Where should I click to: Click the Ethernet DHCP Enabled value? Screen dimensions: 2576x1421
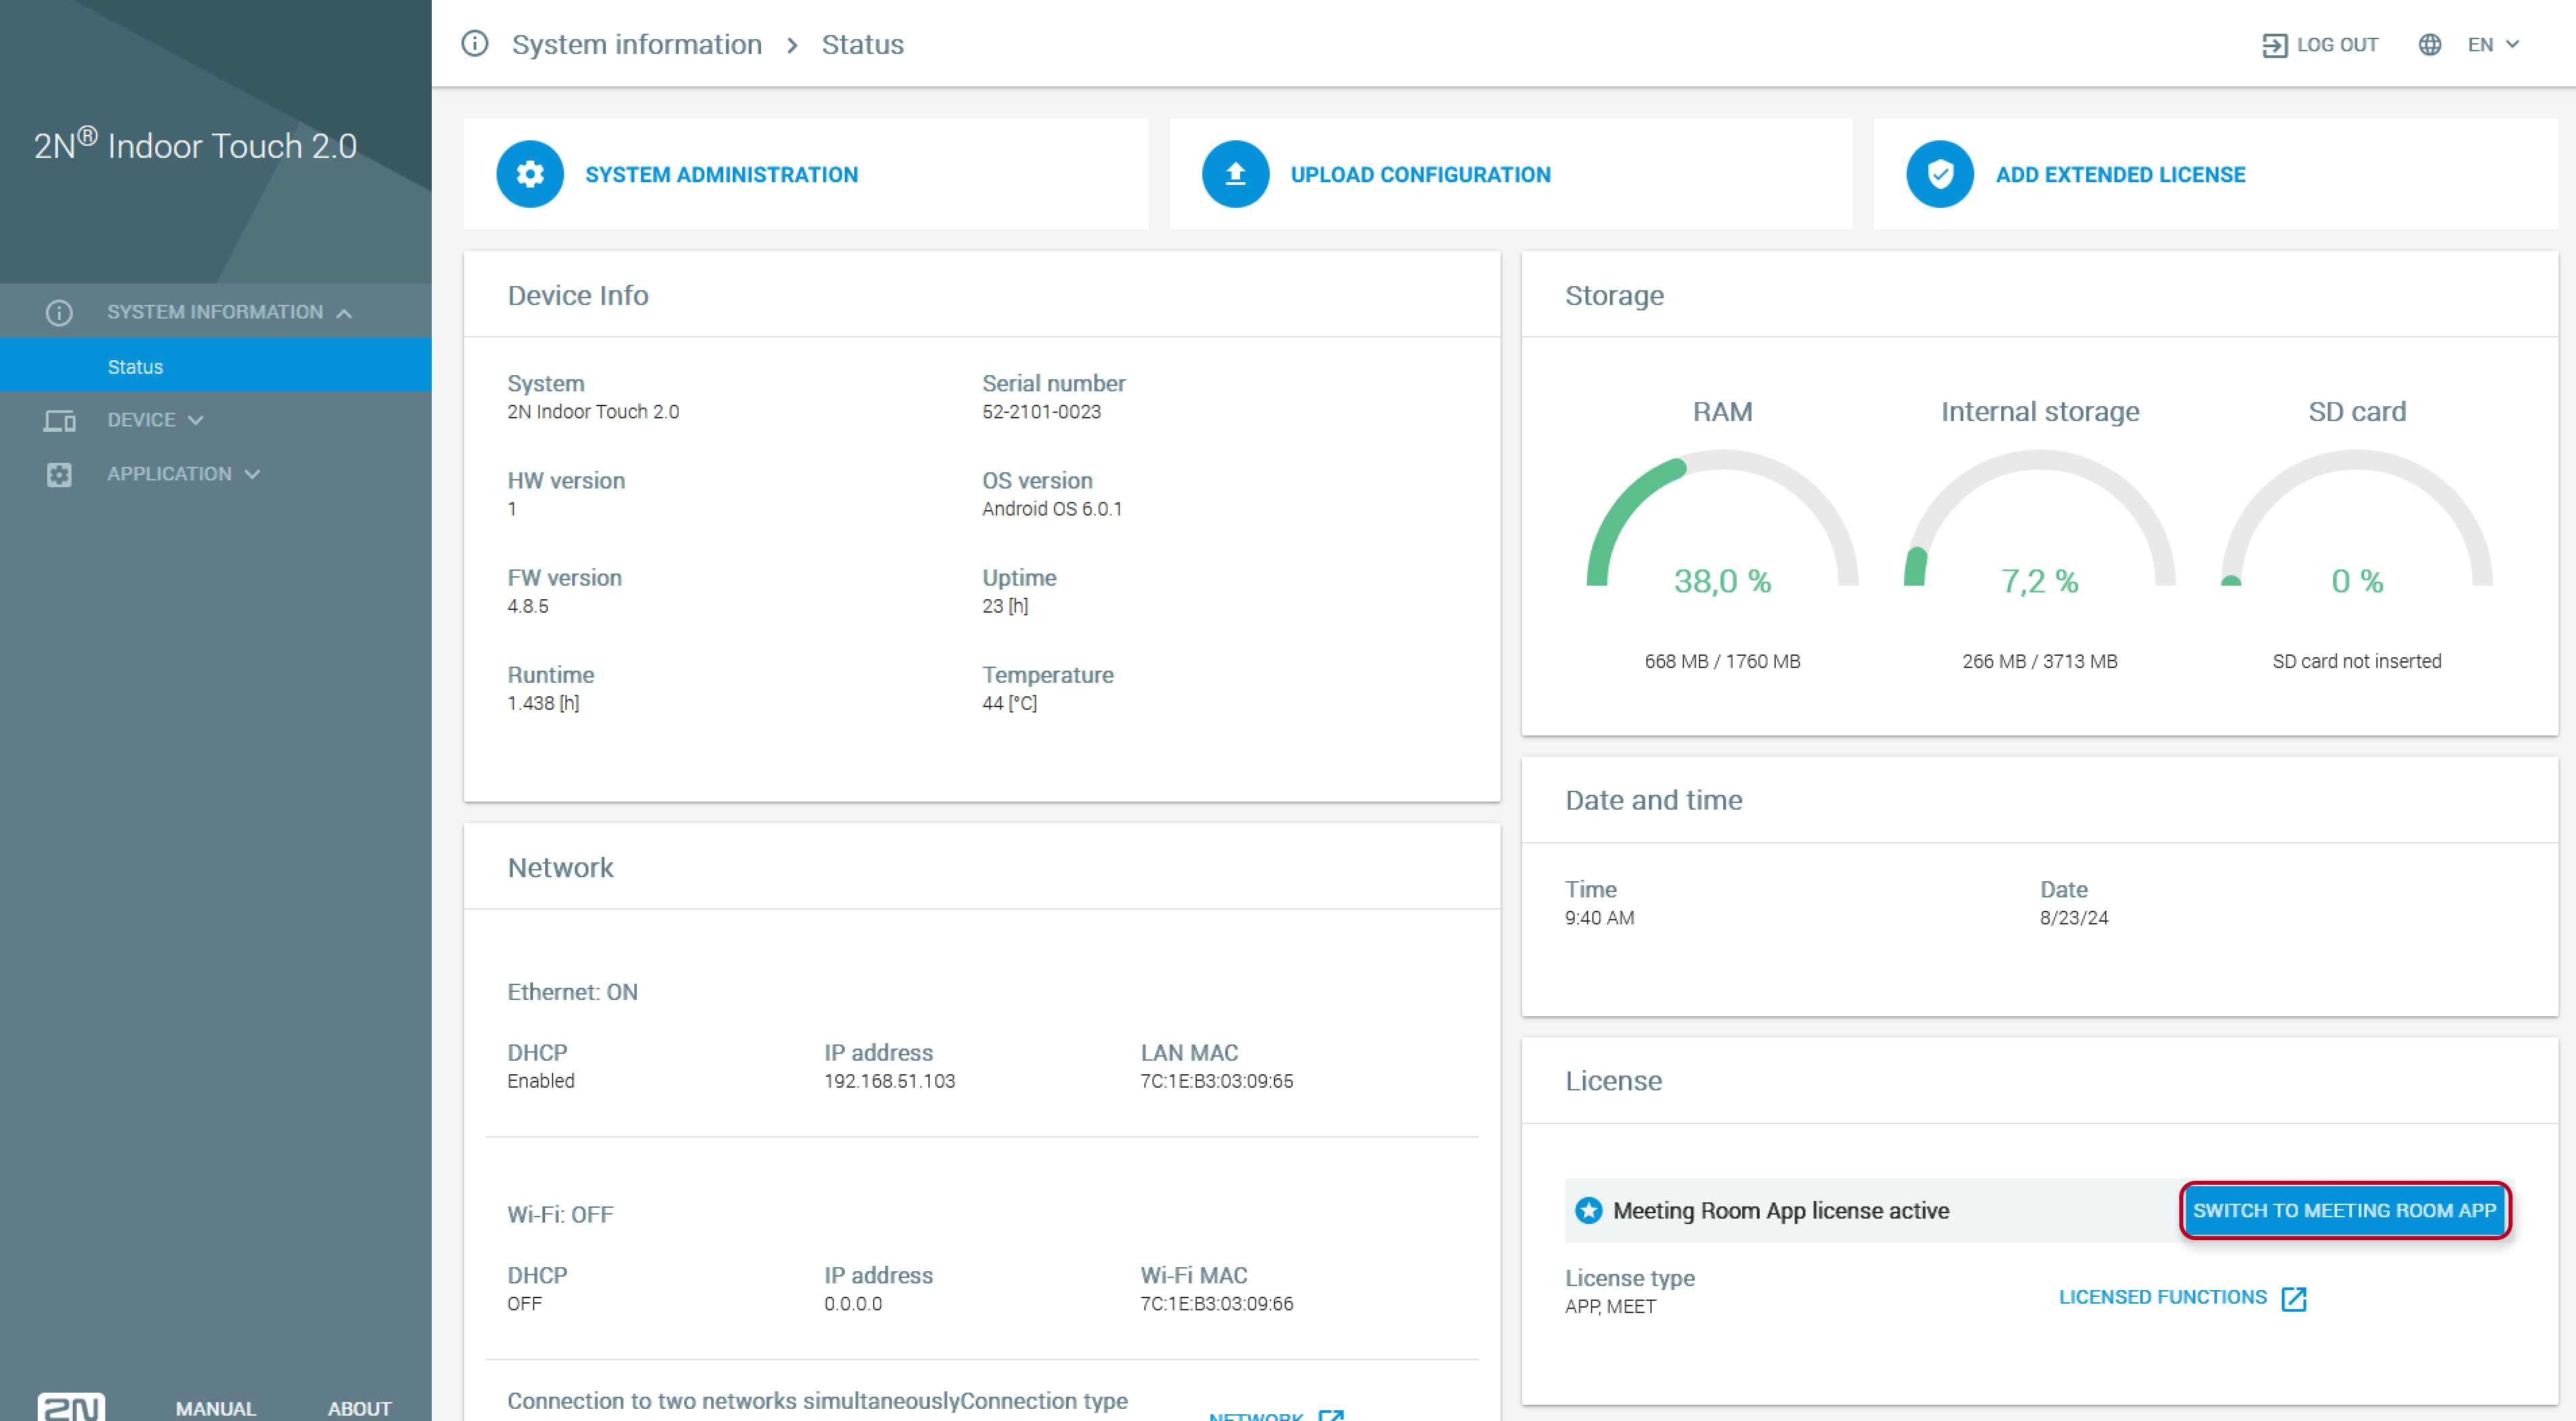click(540, 1081)
